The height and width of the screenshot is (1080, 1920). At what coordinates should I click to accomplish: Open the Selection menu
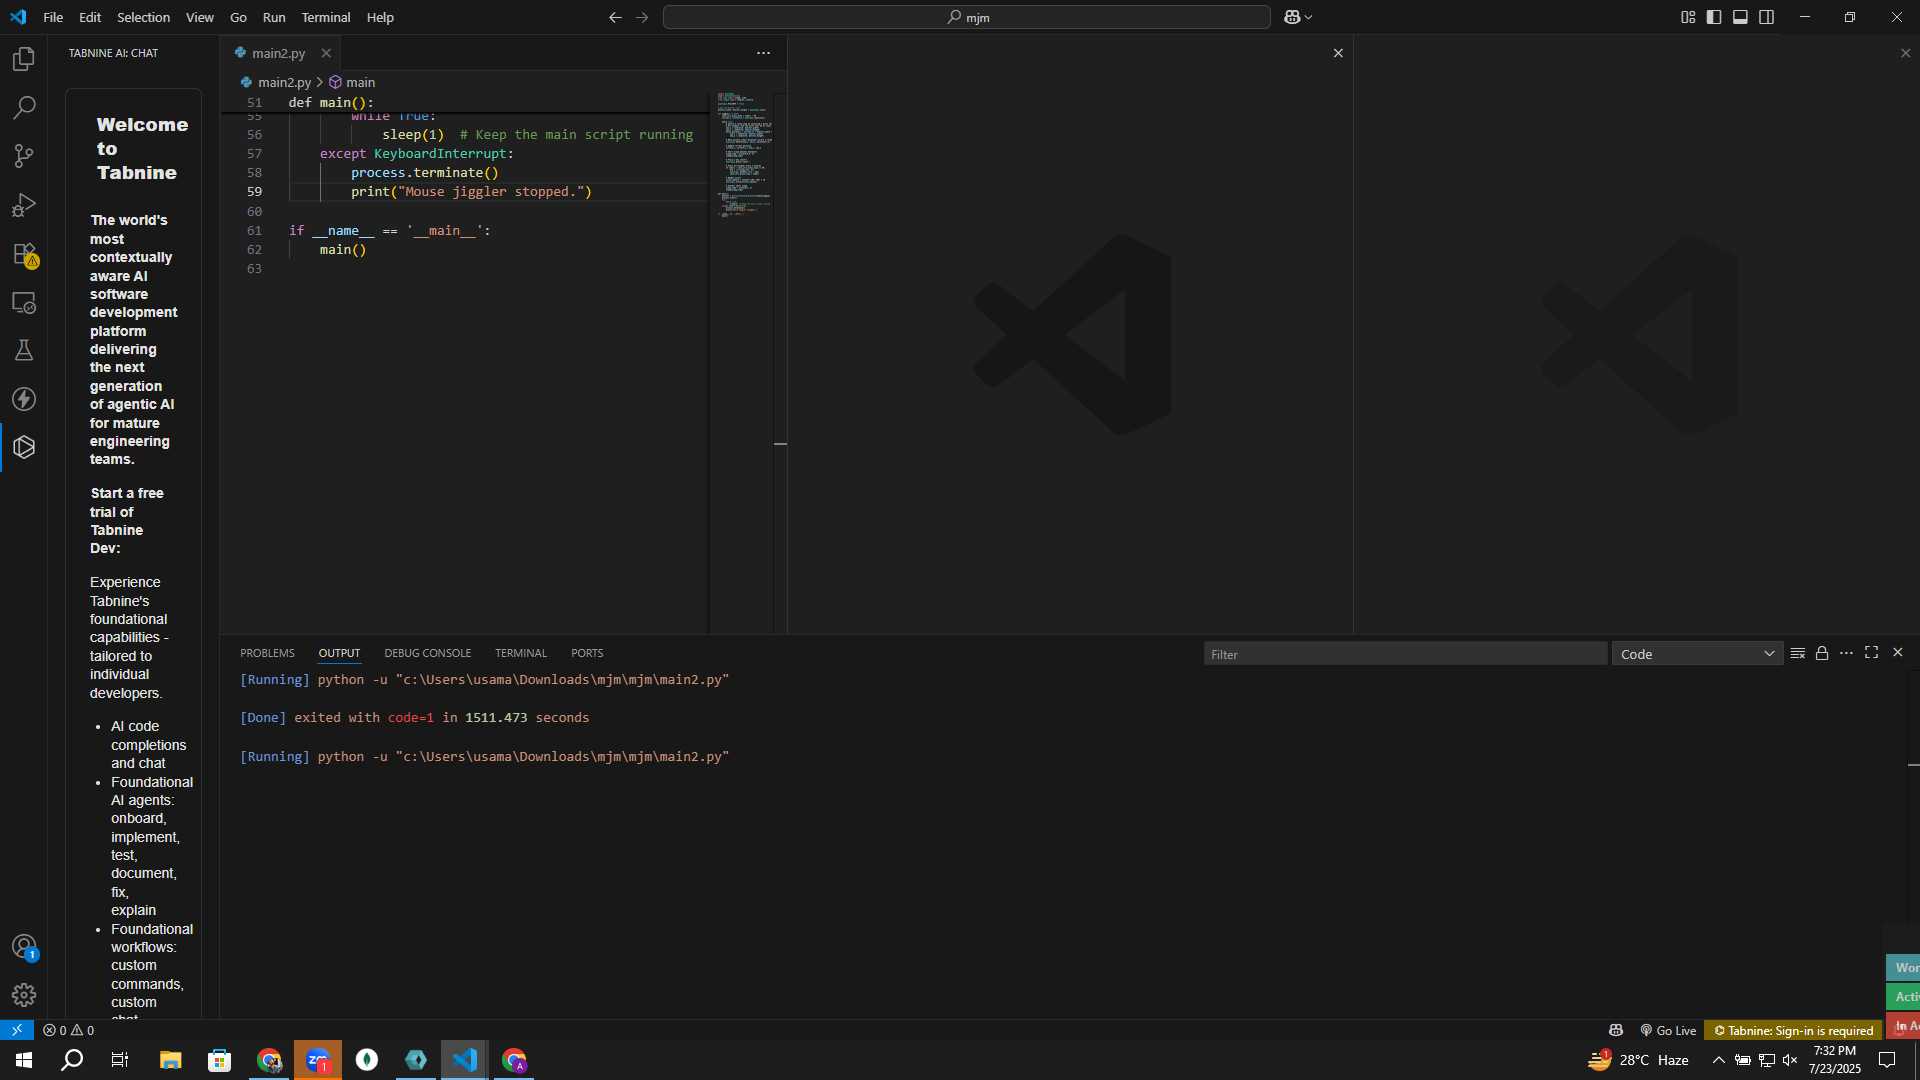coord(143,17)
